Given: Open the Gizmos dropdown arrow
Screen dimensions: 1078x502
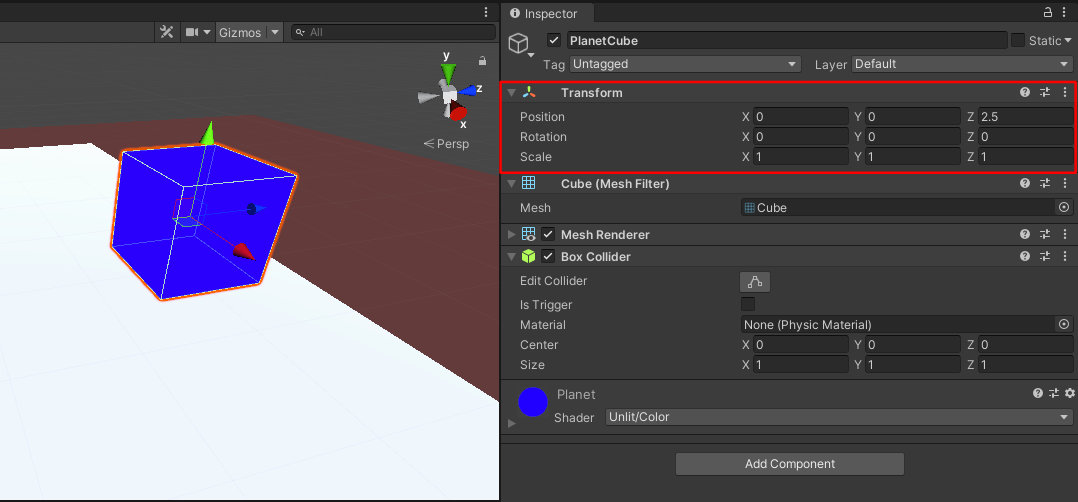Looking at the screenshot, I should (x=275, y=32).
